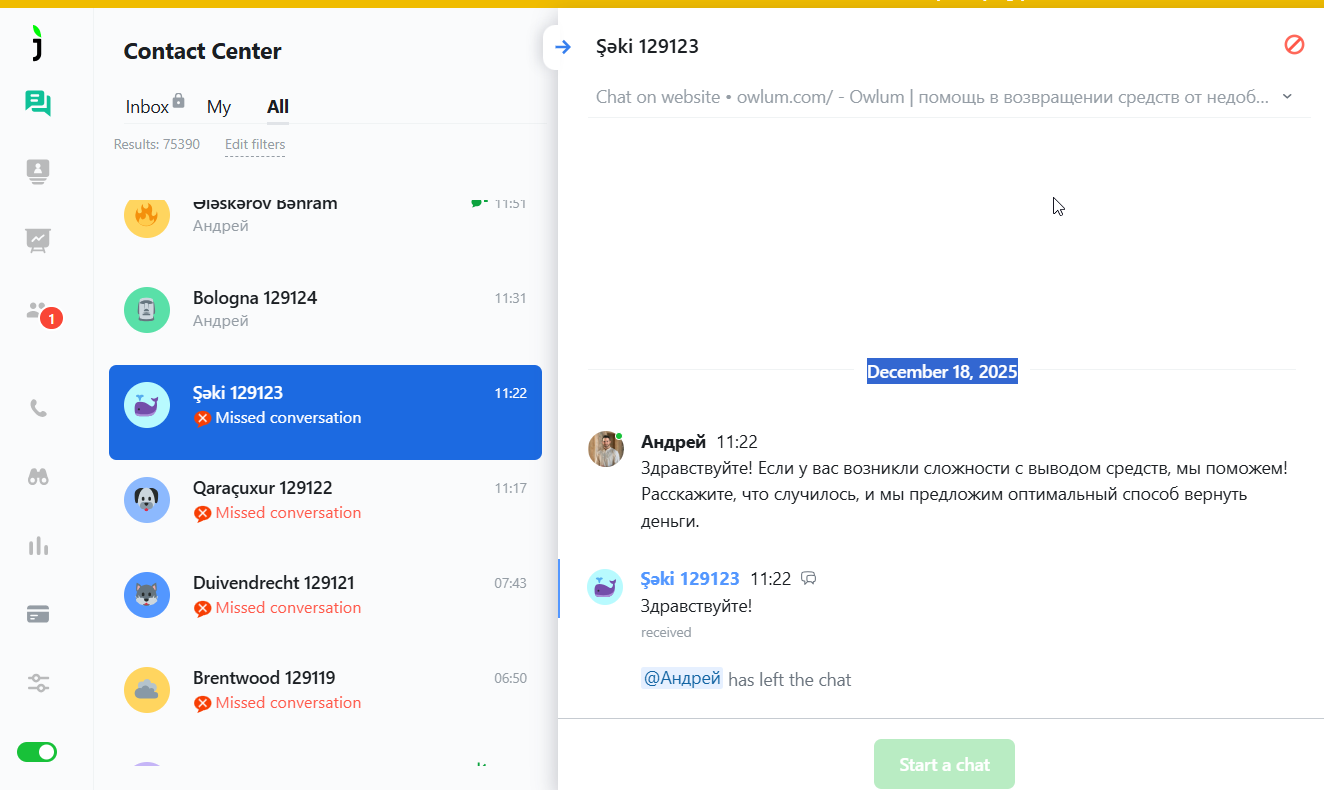Switch to the My tab
Viewport: 1324px width, 790px height.
pyautogui.click(x=219, y=107)
